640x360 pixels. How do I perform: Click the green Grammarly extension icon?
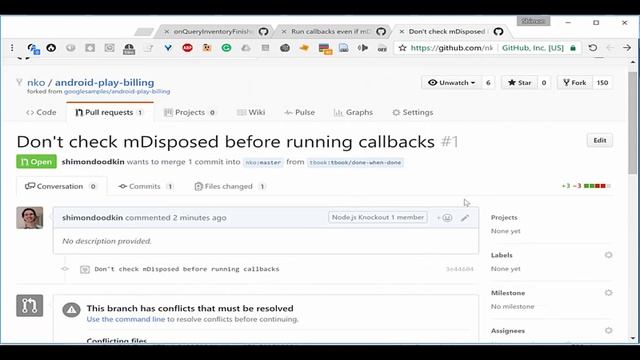(x=227, y=48)
